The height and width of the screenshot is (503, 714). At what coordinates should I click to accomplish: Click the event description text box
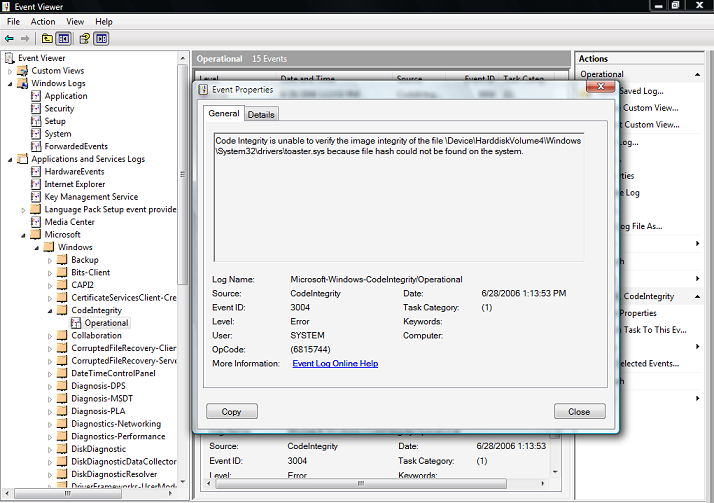399,197
